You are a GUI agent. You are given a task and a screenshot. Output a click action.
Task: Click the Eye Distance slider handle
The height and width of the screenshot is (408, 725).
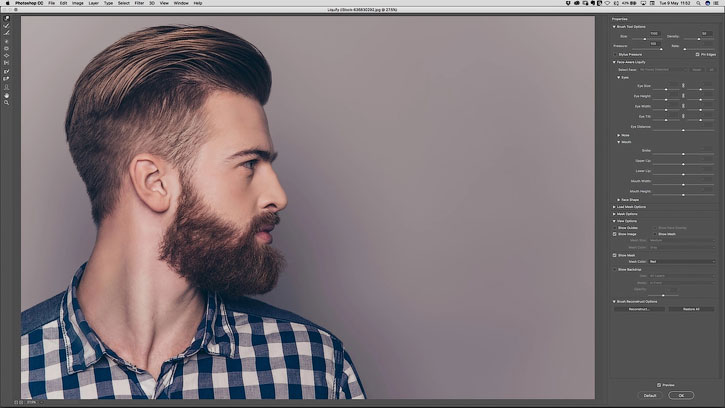tap(683, 130)
